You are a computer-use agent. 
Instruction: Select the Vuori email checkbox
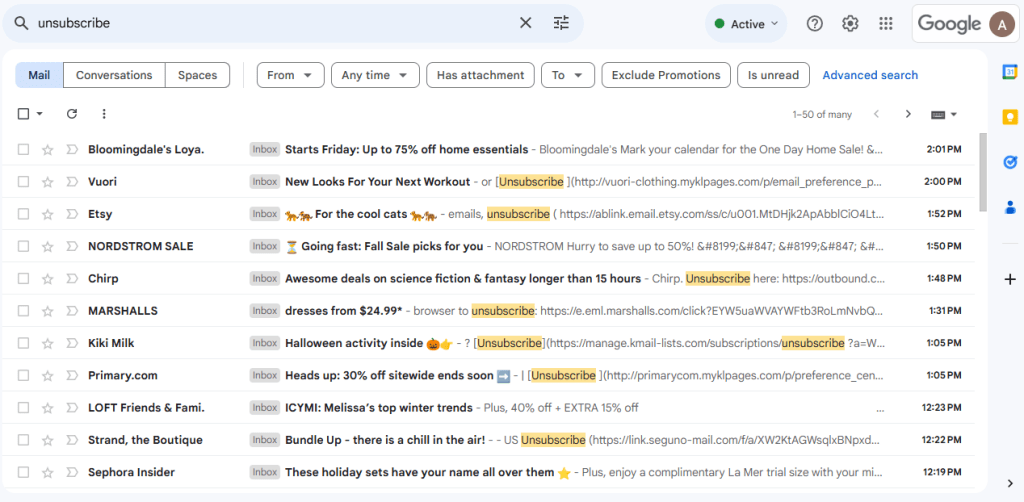pos(23,182)
